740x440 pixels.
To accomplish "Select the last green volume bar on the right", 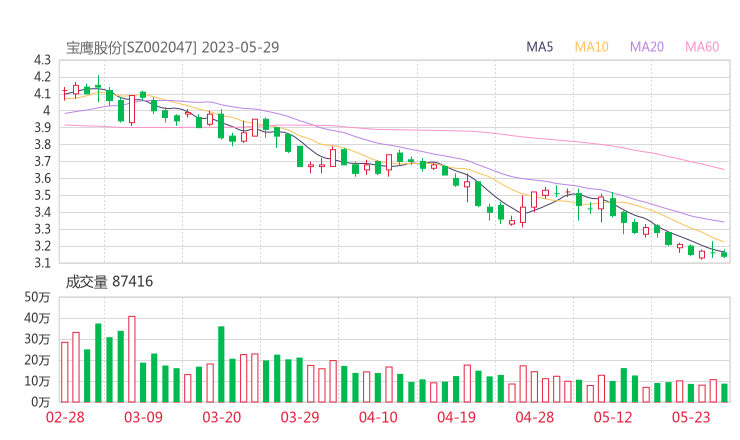I will tap(724, 393).
